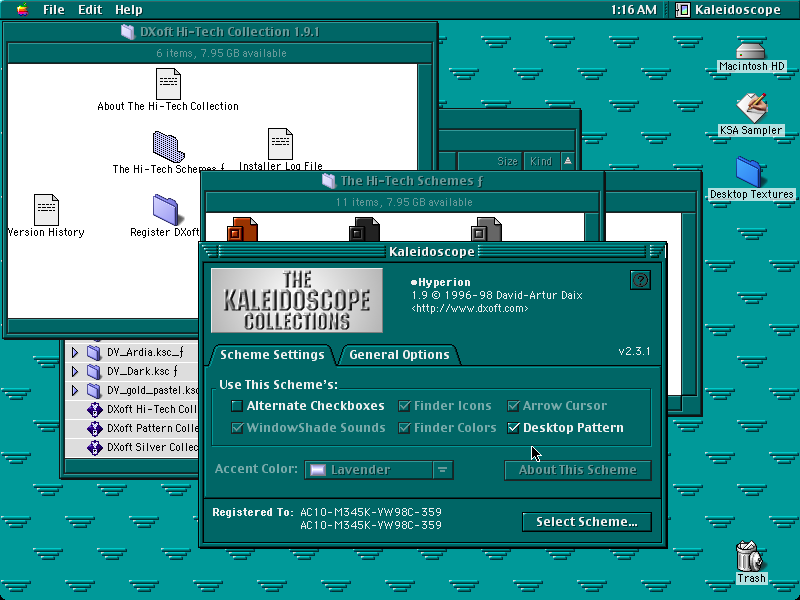Image resolution: width=800 pixels, height=600 pixels.
Task: Click the Size column header
Action: tap(490, 162)
